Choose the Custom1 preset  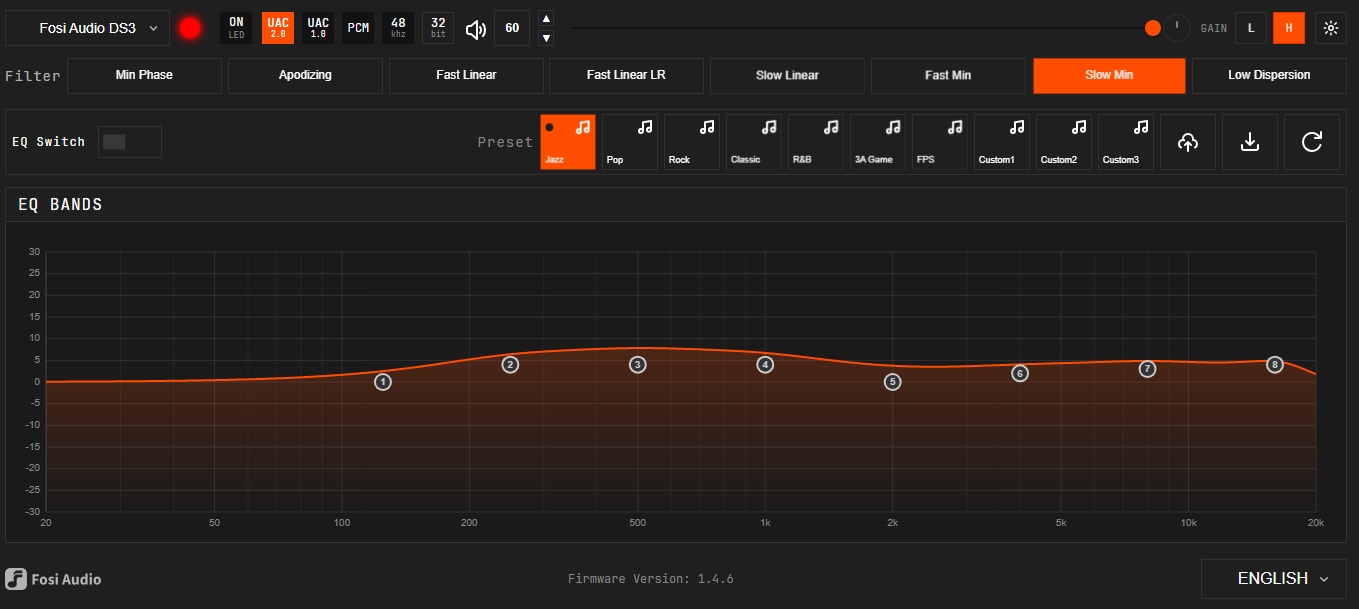[x=1001, y=142]
